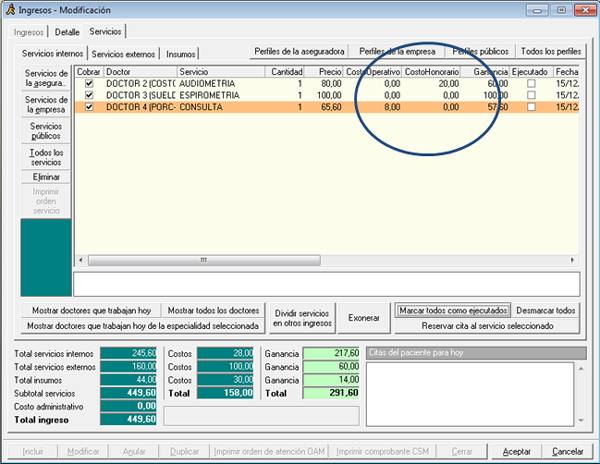Click the window icon in title bar

(12, 10)
